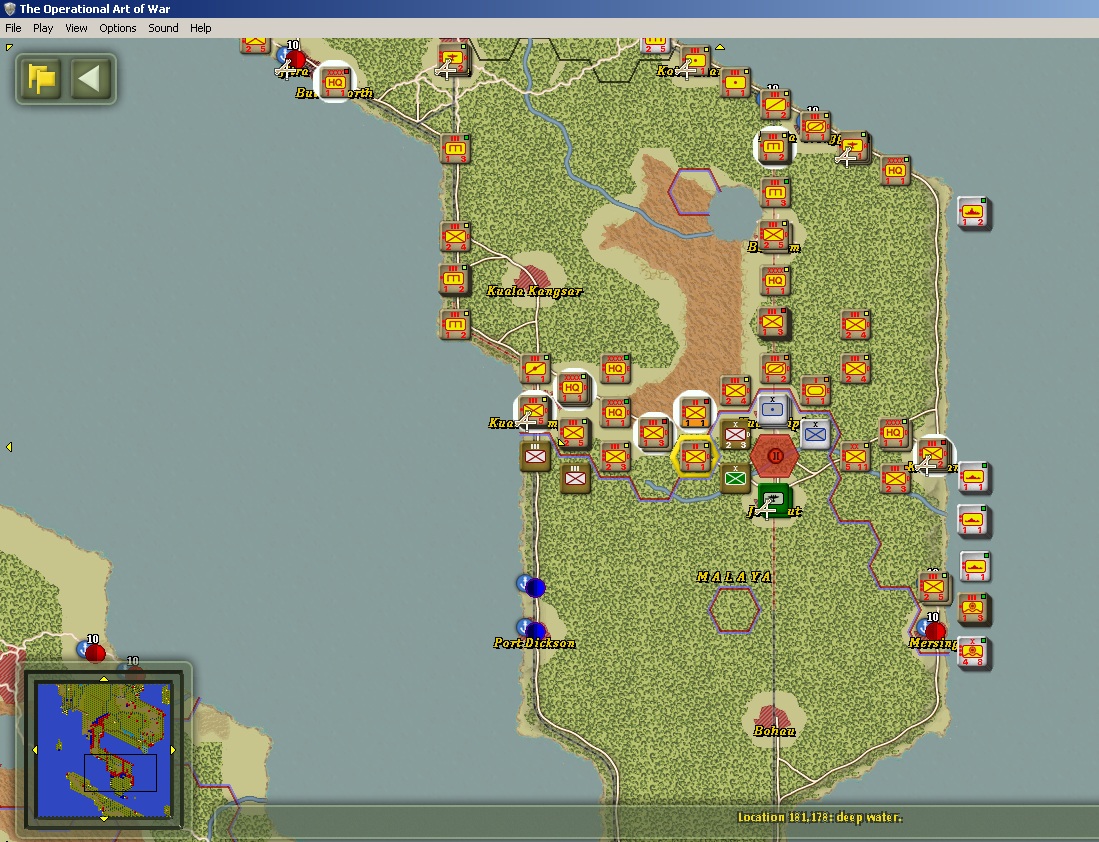
Task: Click the map's left-edge scroll arrow
Action: coord(8,447)
